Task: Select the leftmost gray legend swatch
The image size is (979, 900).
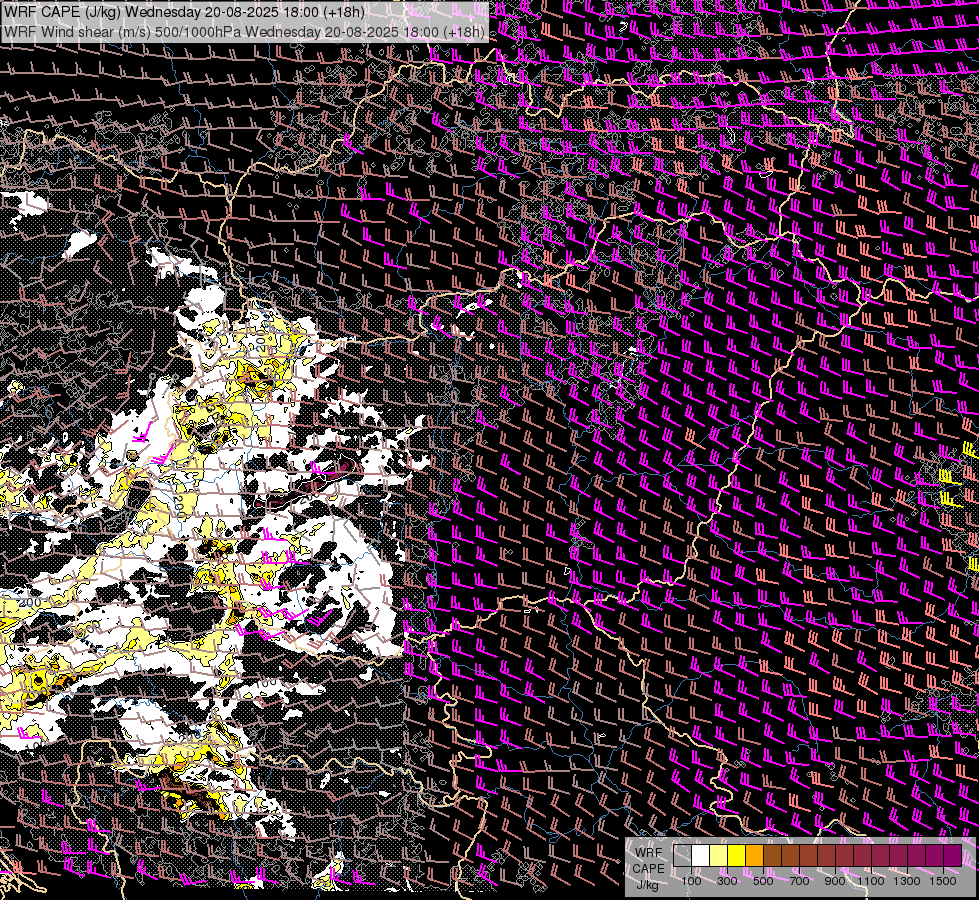Action: coord(682,855)
